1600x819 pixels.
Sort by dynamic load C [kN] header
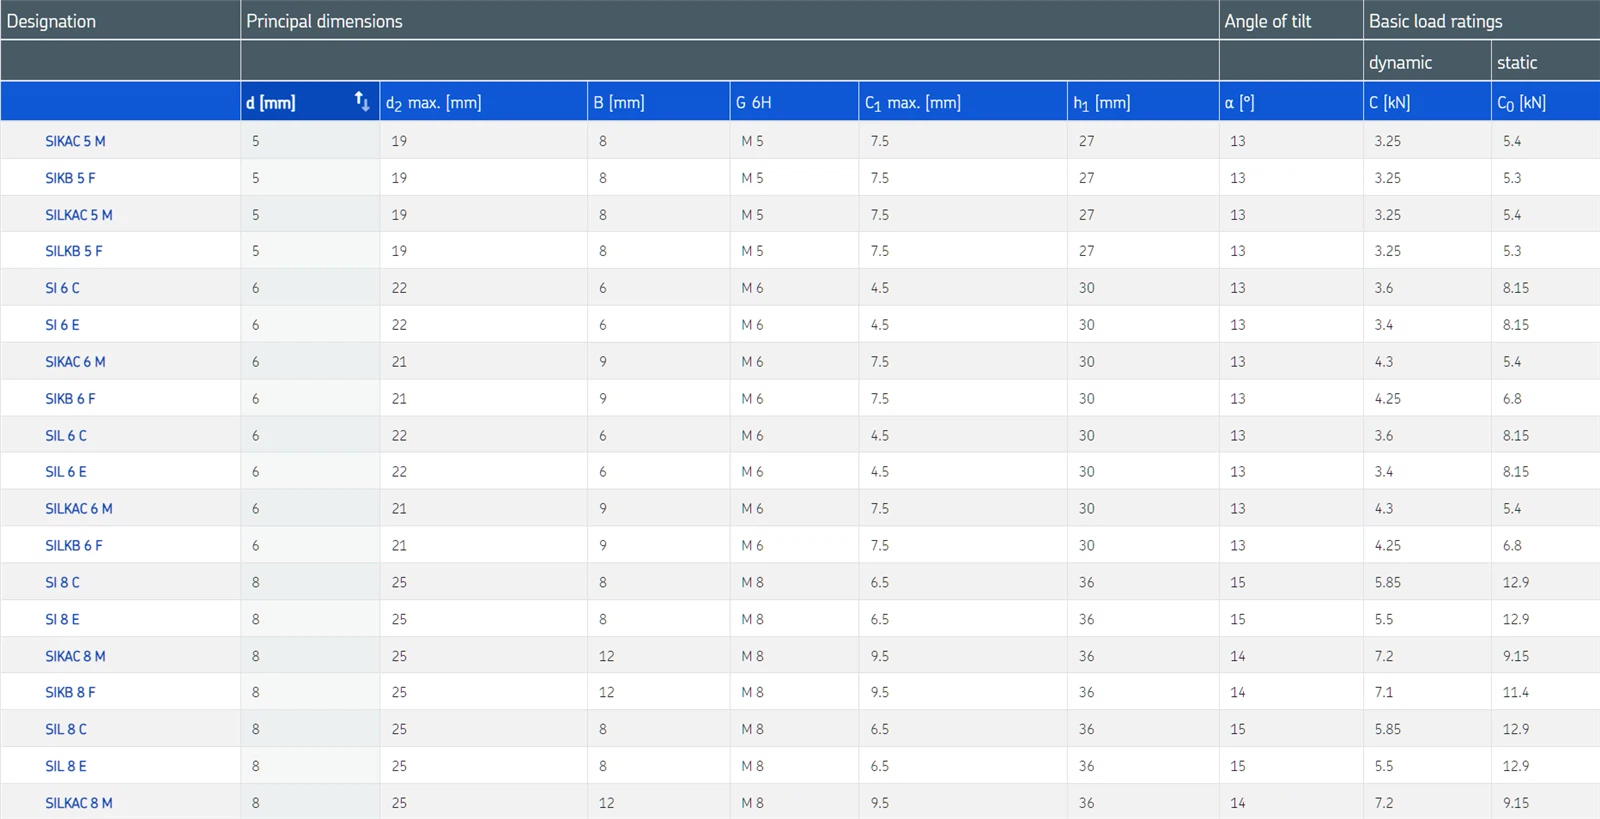(1389, 103)
